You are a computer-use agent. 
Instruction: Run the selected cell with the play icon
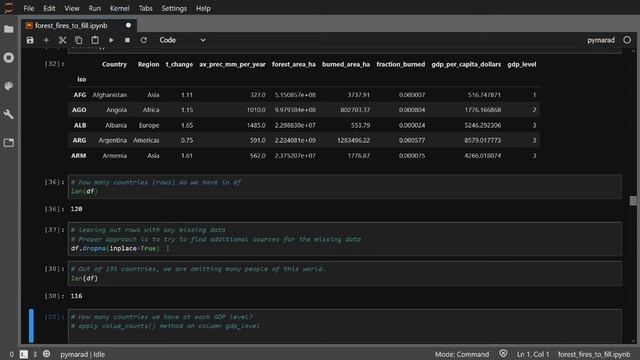click(x=111, y=40)
